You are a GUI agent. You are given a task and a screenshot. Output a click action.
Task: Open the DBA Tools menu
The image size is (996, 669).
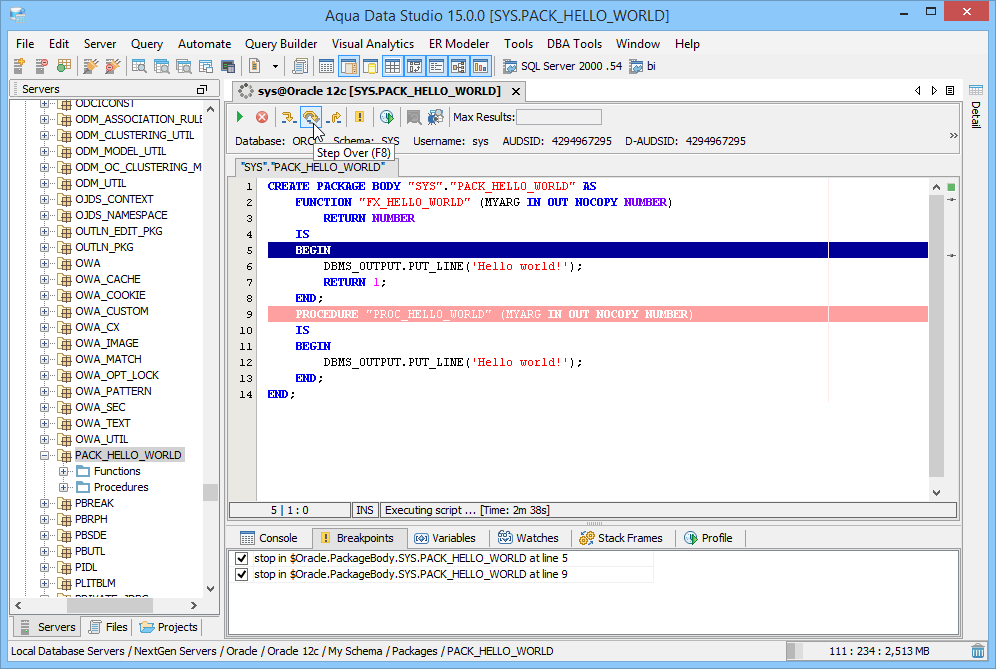574,43
